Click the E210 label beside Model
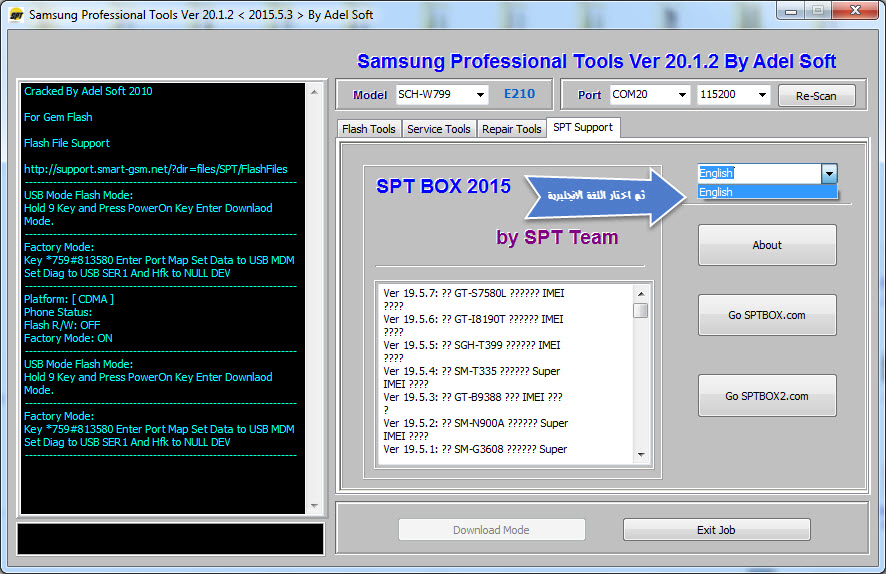This screenshot has height=574, width=886. coord(519,94)
